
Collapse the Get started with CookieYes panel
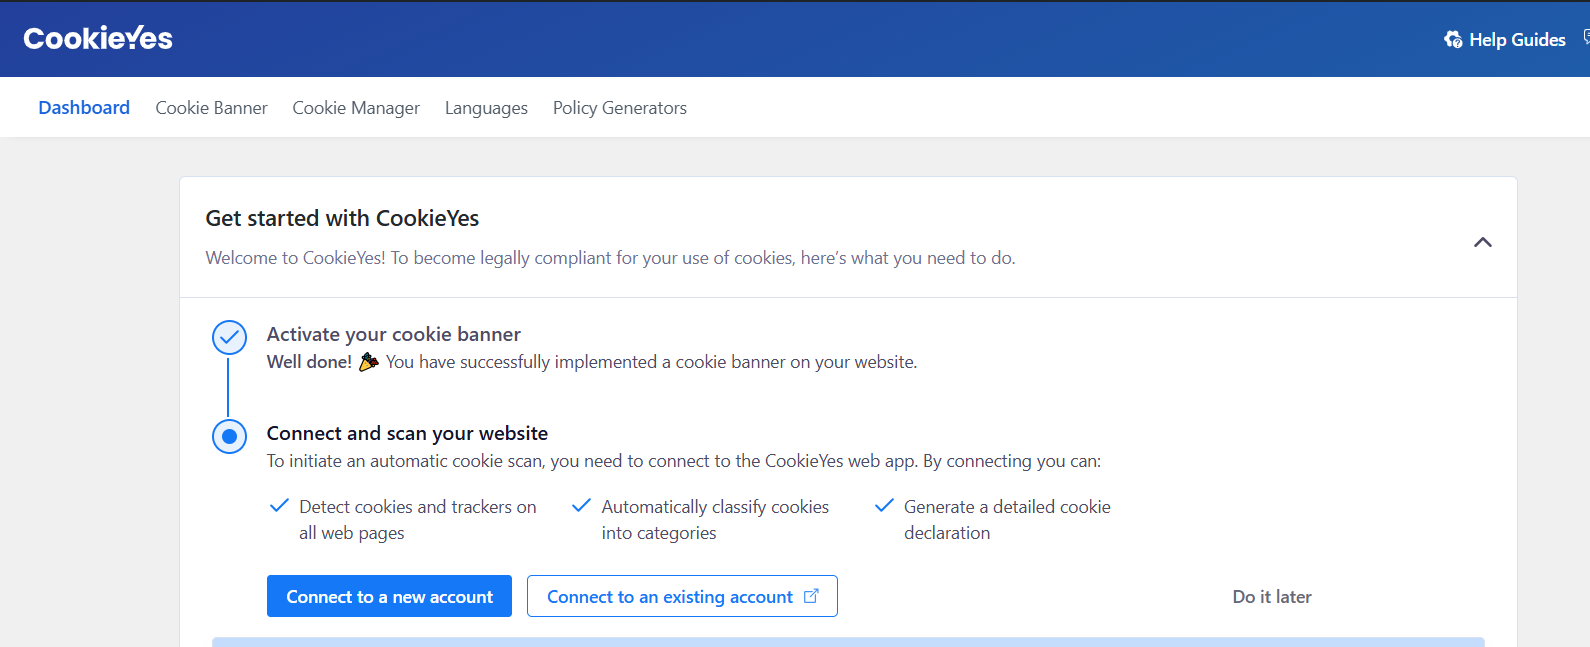pyautogui.click(x=1483, y=242)
